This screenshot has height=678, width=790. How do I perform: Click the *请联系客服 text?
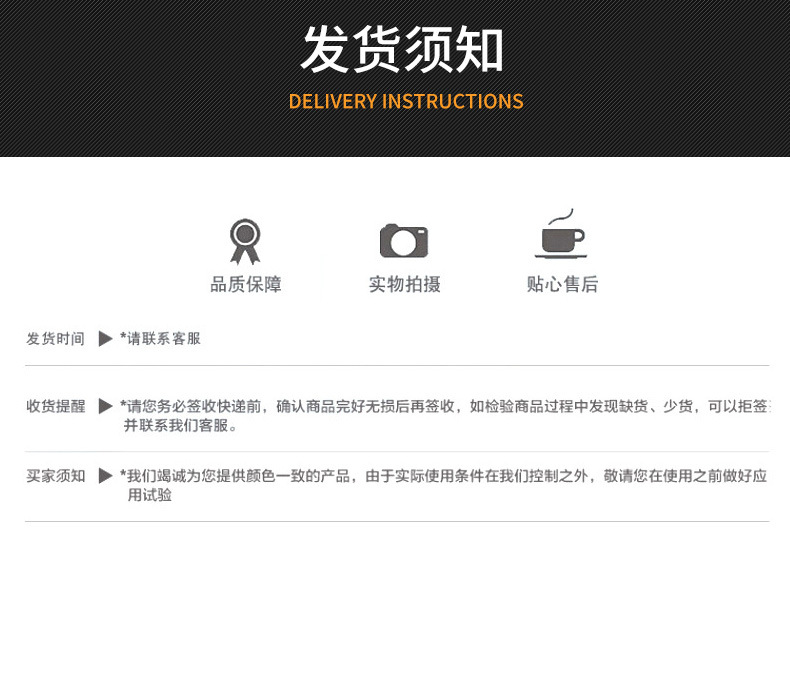160,338
